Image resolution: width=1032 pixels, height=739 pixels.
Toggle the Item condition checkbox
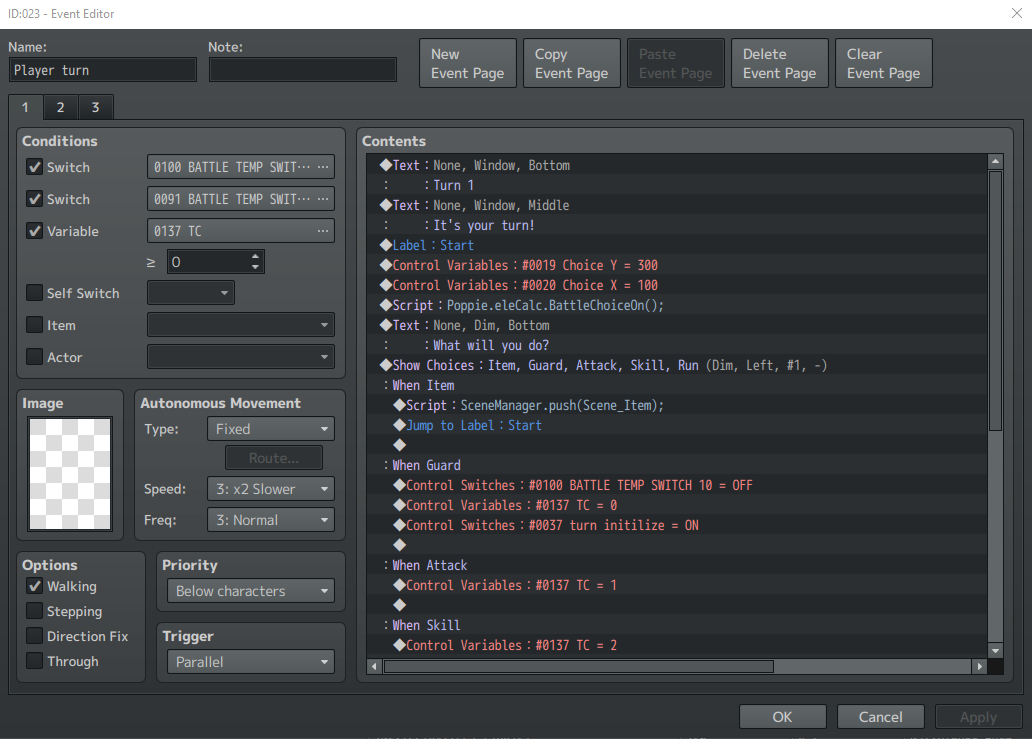click(x=35, y=325)
